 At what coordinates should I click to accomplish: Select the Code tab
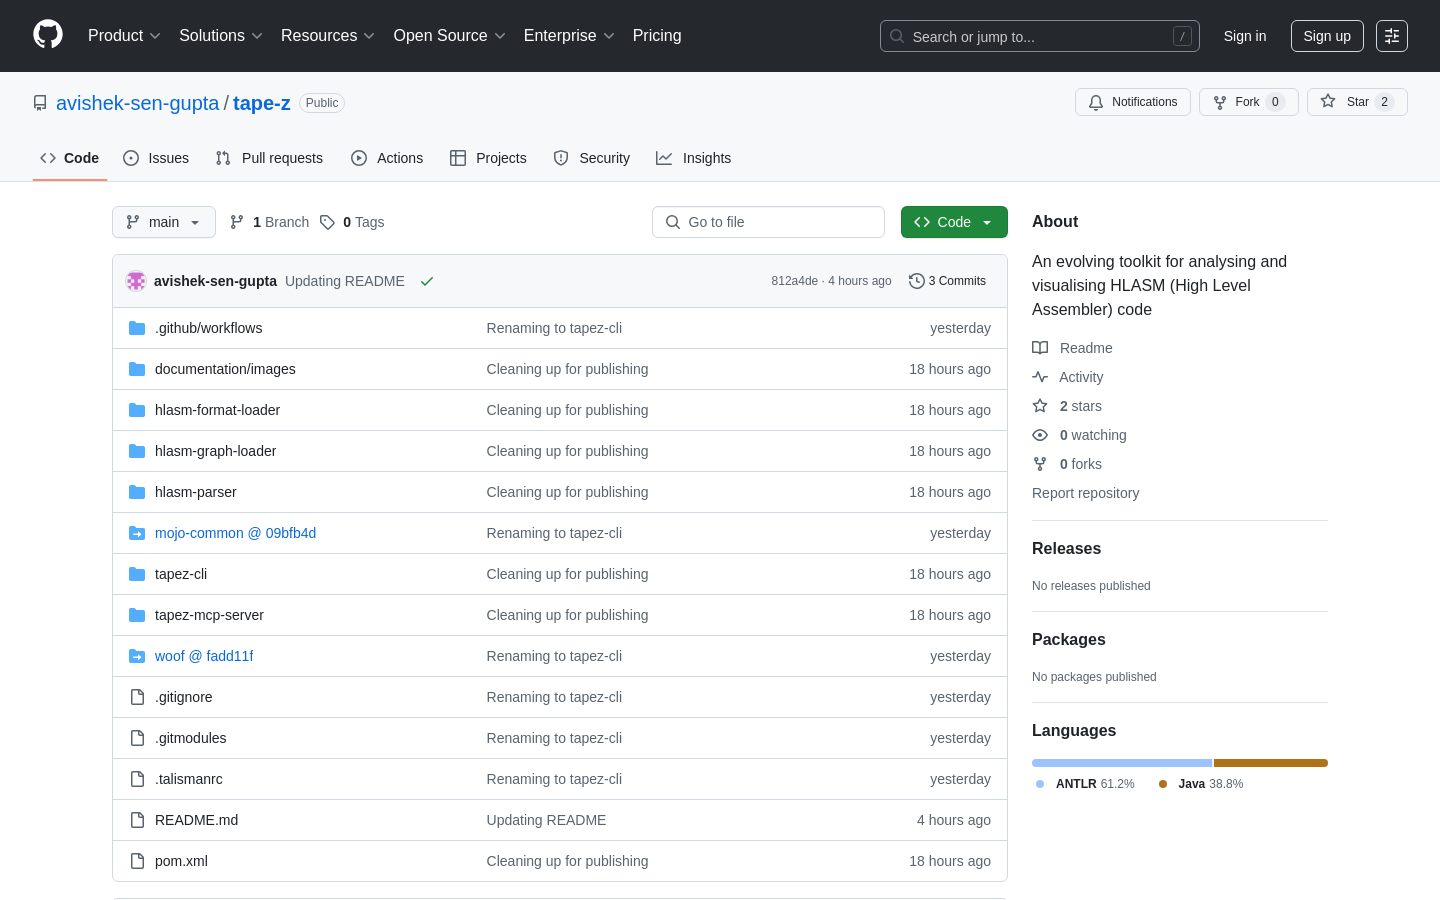pyautogui.click(x=70, y=158)
